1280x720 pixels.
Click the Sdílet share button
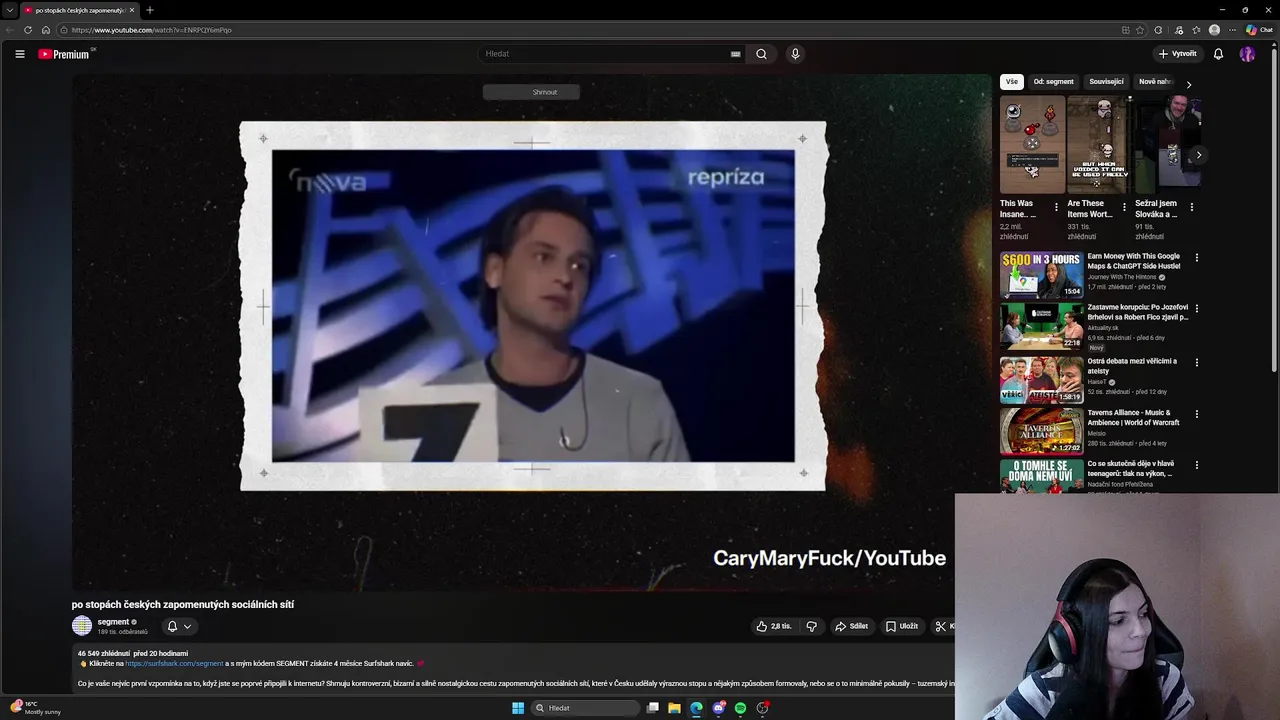(x=852, y=626)
